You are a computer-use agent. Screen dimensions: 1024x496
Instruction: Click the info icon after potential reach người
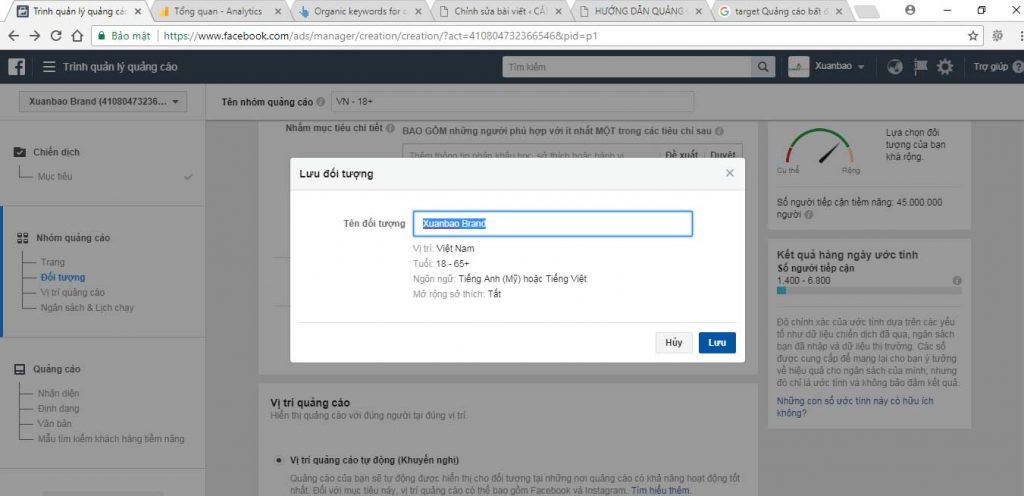point(809,214)
